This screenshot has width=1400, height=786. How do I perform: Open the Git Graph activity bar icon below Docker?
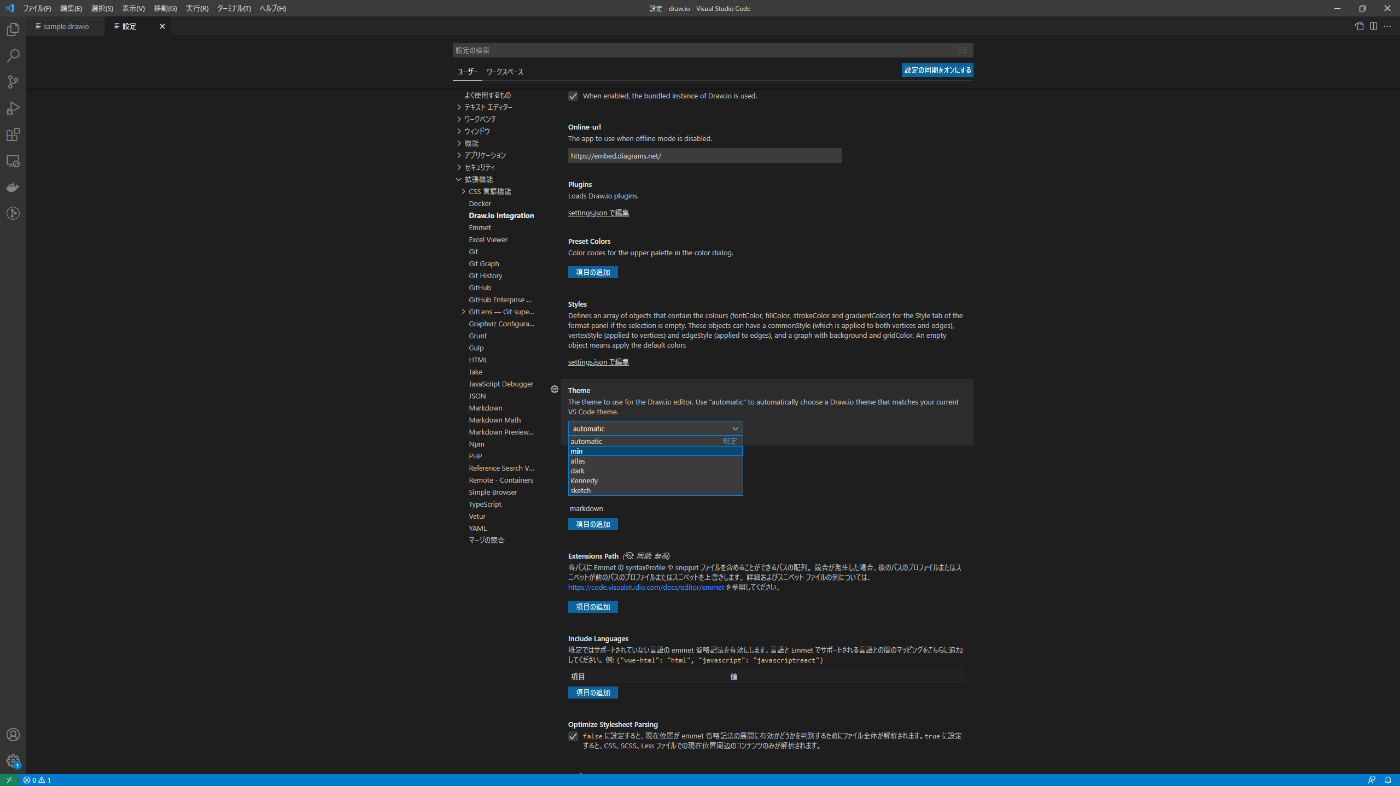(13, 213)
